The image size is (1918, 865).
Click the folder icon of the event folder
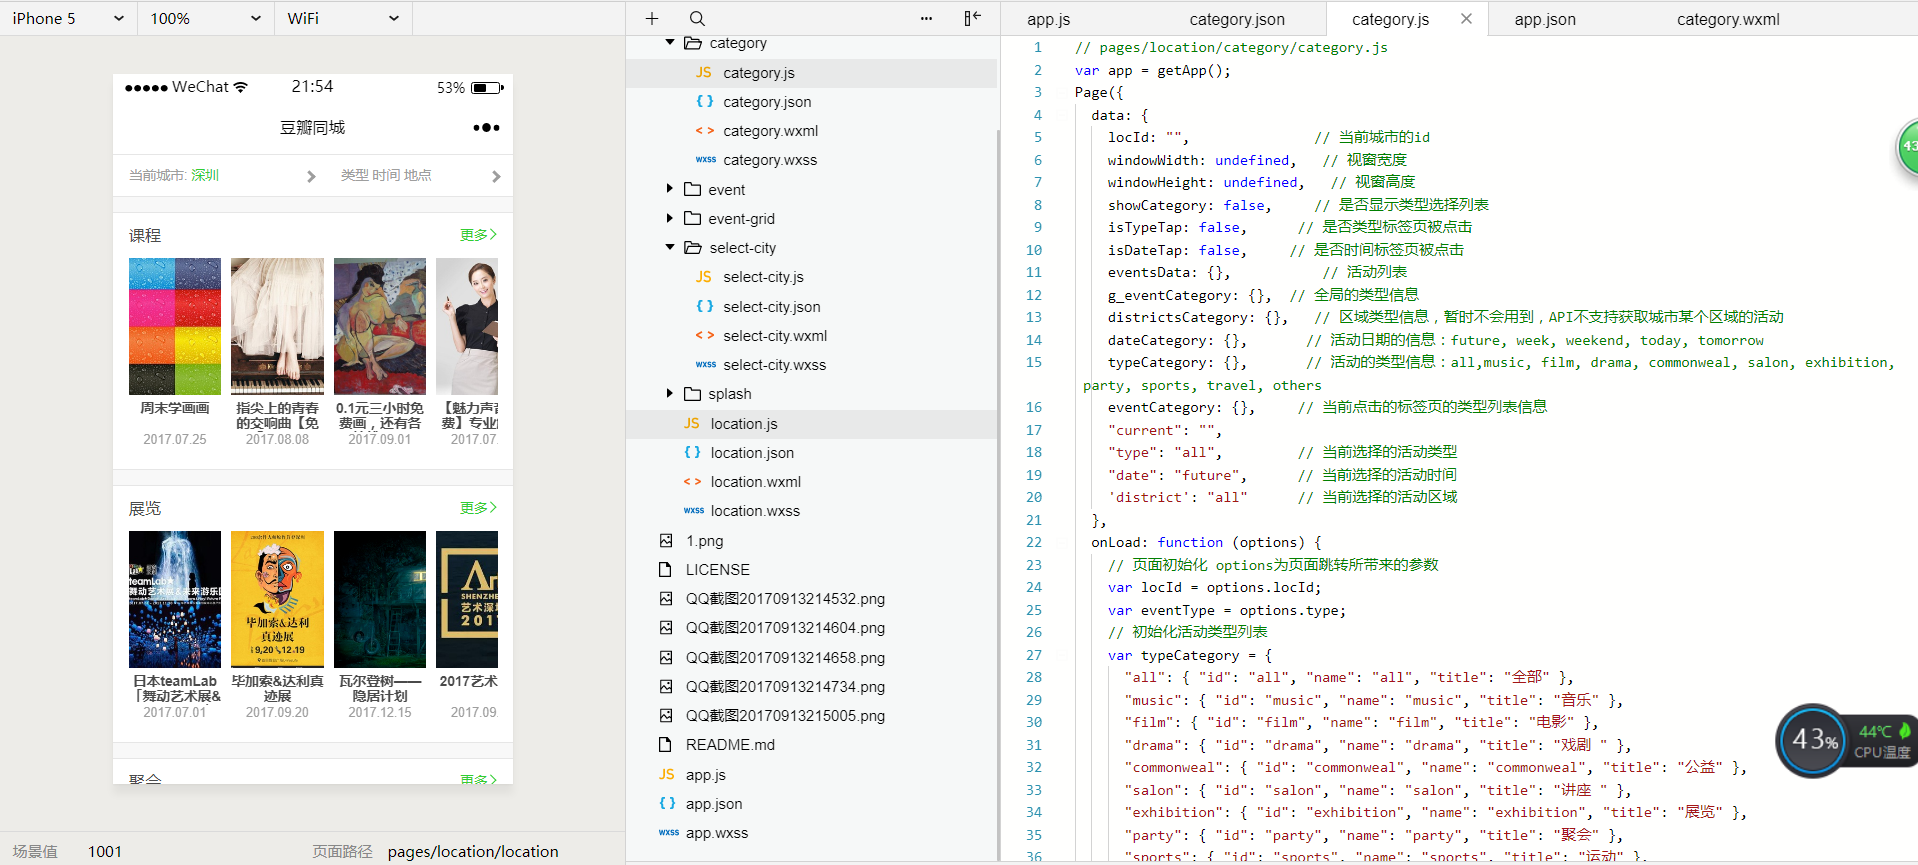pos(692,189)
